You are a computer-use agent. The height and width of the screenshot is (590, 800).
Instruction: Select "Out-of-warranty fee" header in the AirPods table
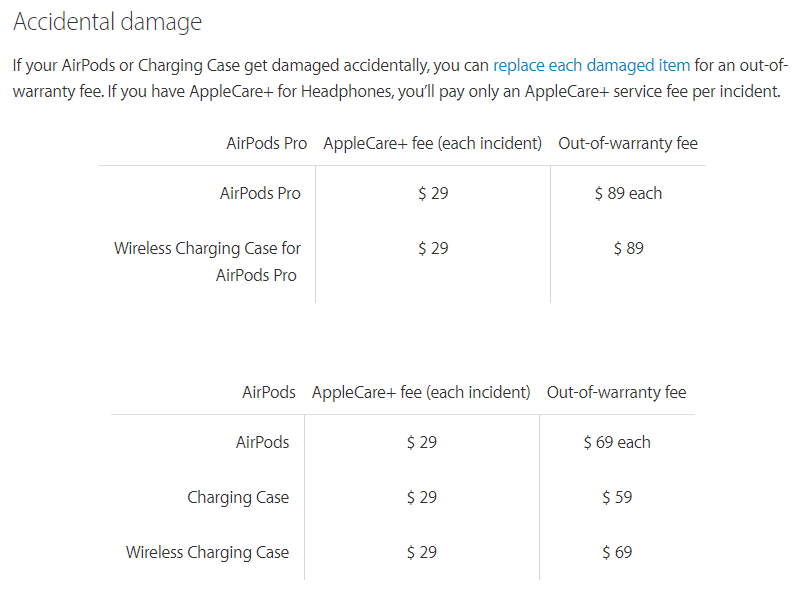(x=617, y=392)
